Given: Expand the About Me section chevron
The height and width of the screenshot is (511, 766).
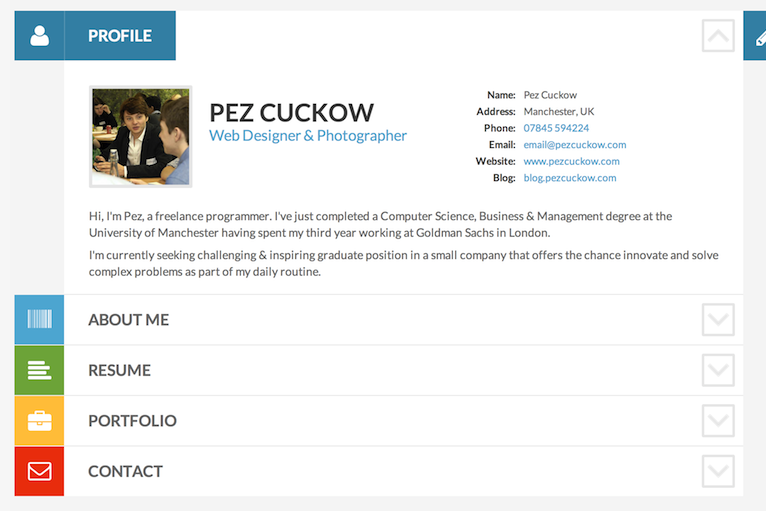Looking at the screenshot, I should click(718, 320).
